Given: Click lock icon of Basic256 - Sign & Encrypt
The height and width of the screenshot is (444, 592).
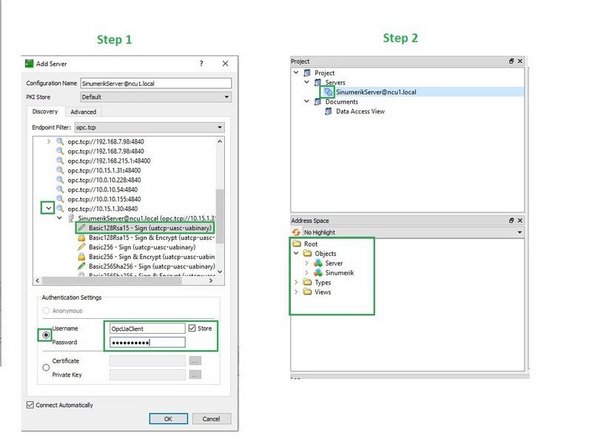Looking at the screenshot, I should 82,257.
